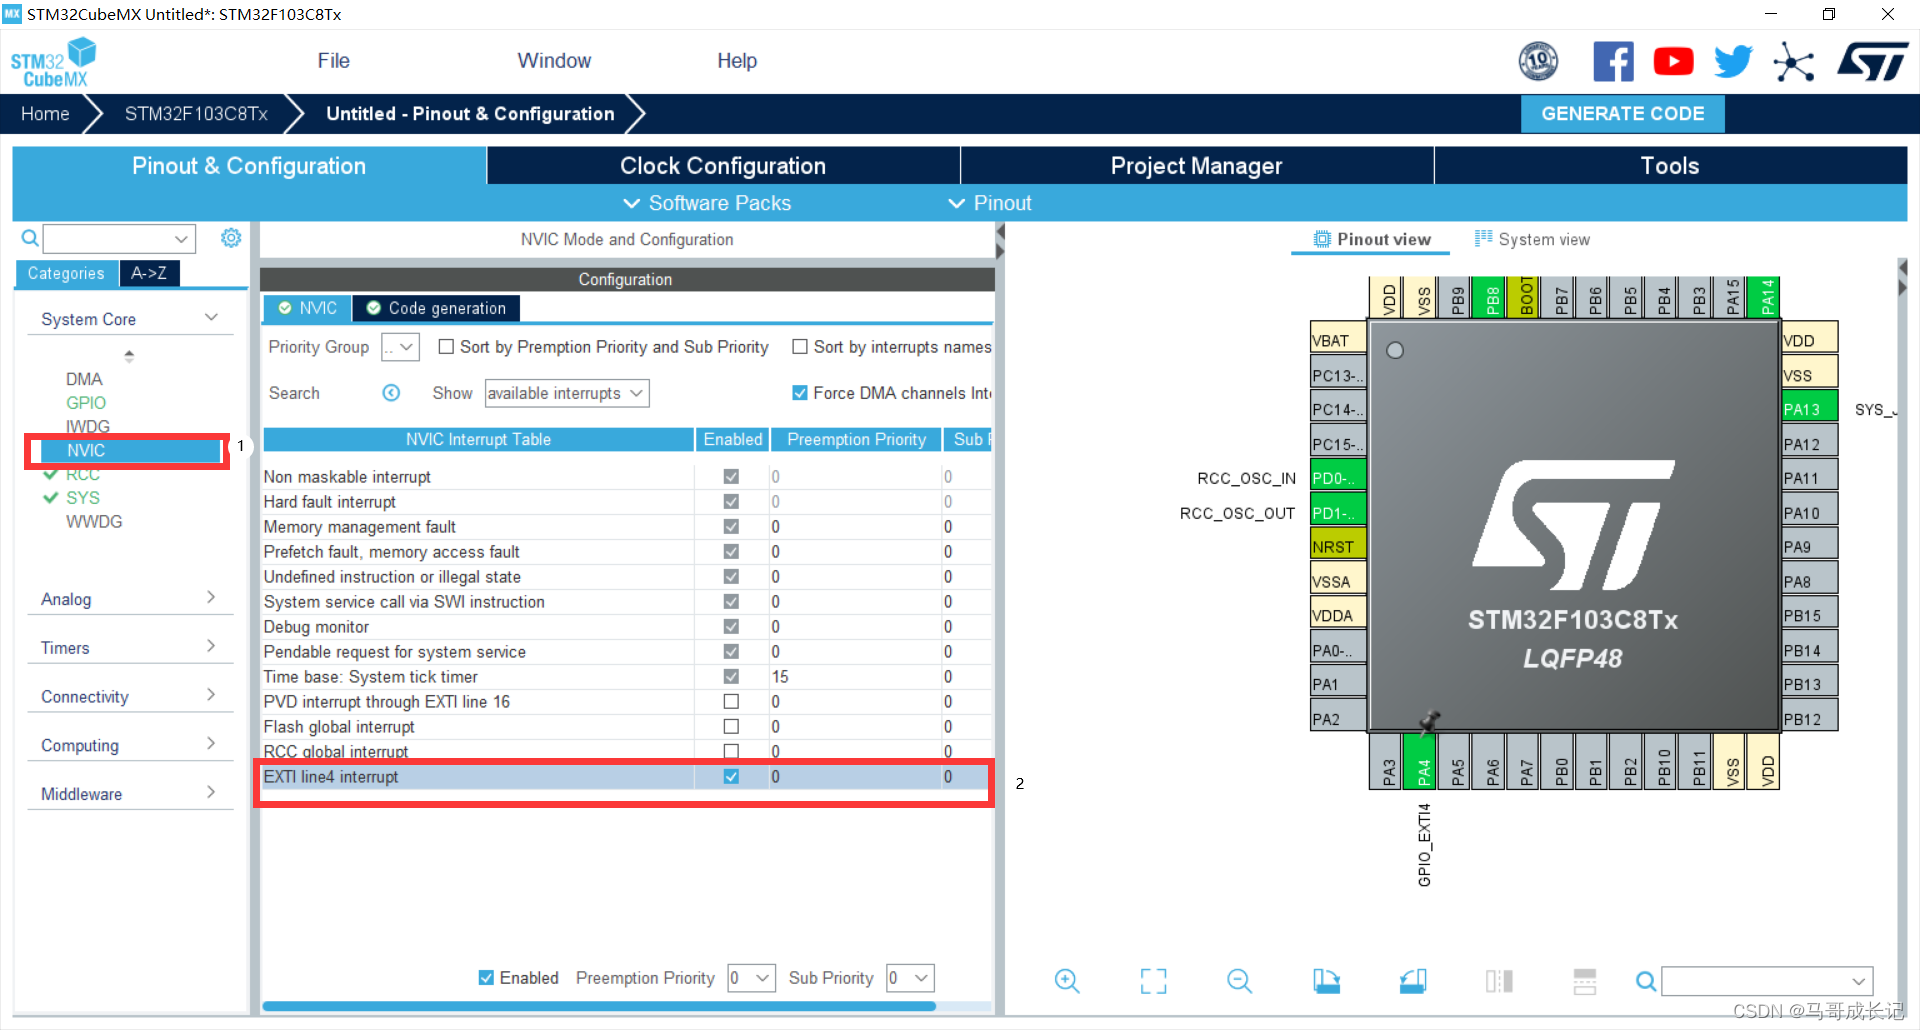Click the pin search combo box
The height and width of the screenshot is (1030, 1920).
(1767, 981)
